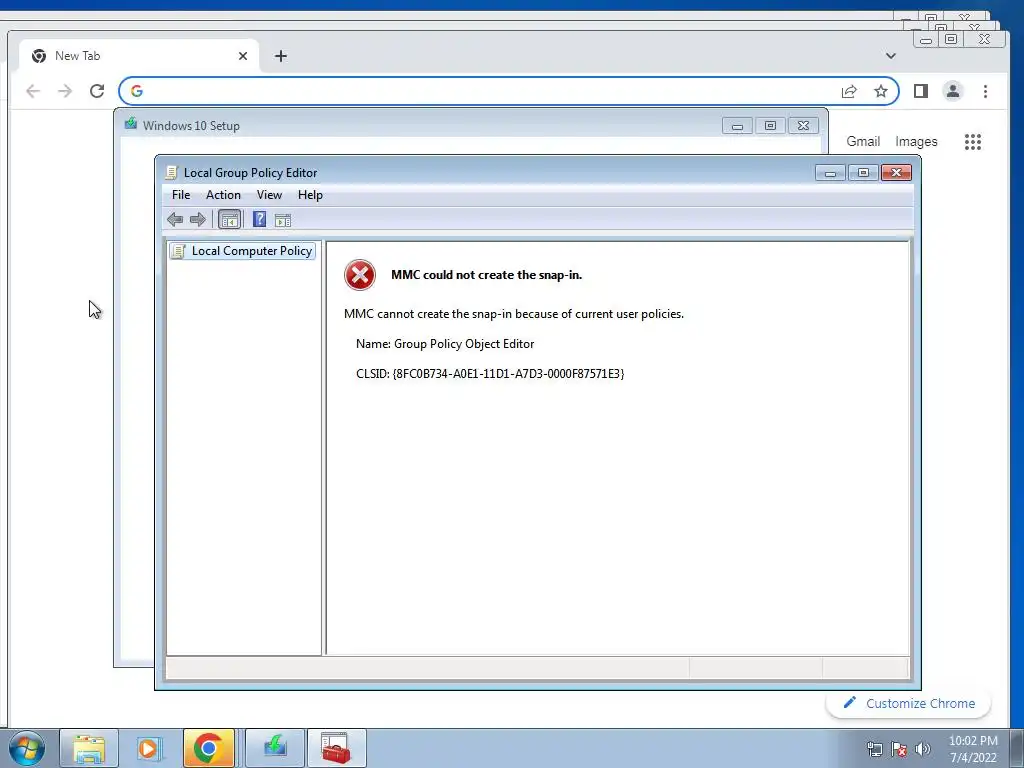Click the Local Group Policy Editor title icon
Screen dimensions: 1024x768
pos(171,172)
